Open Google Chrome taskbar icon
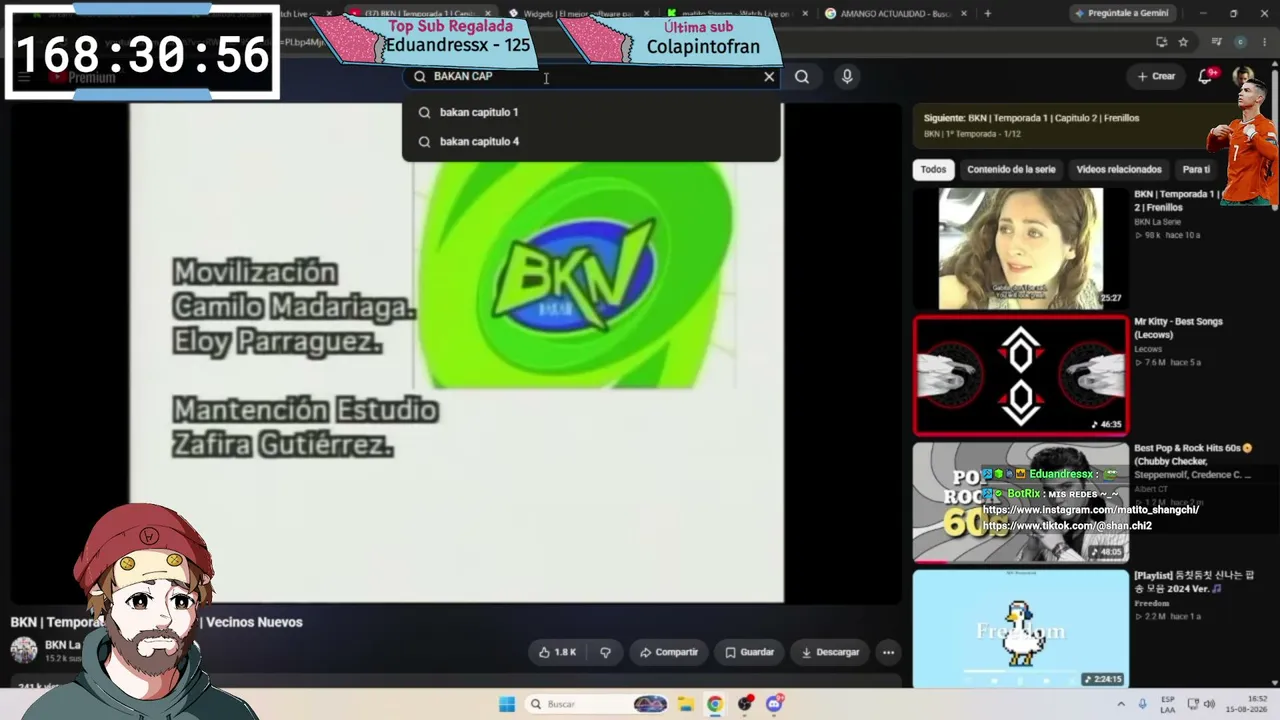1280x720 pixels. pos(715,704)
